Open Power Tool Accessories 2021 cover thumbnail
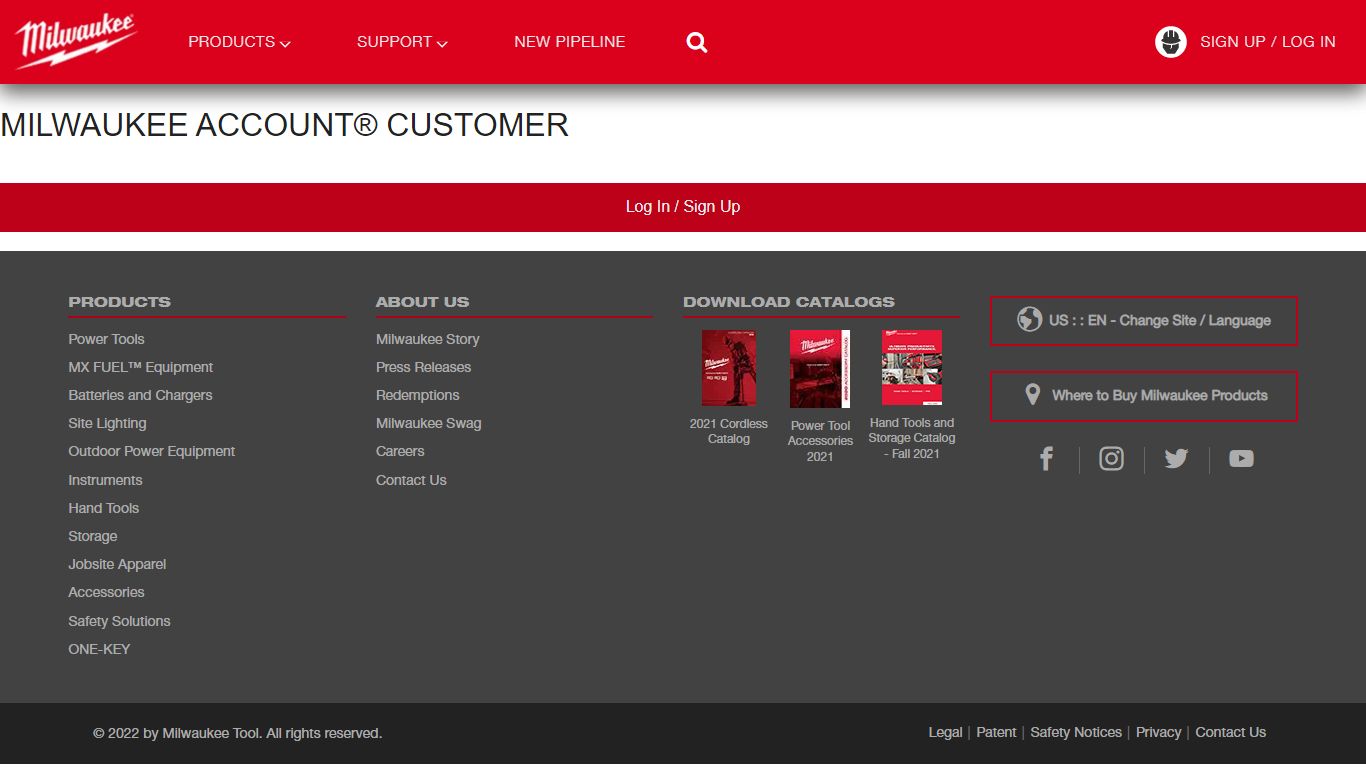Image resolution: width=1366 pixels, height=768 pixels. point(820,369)
